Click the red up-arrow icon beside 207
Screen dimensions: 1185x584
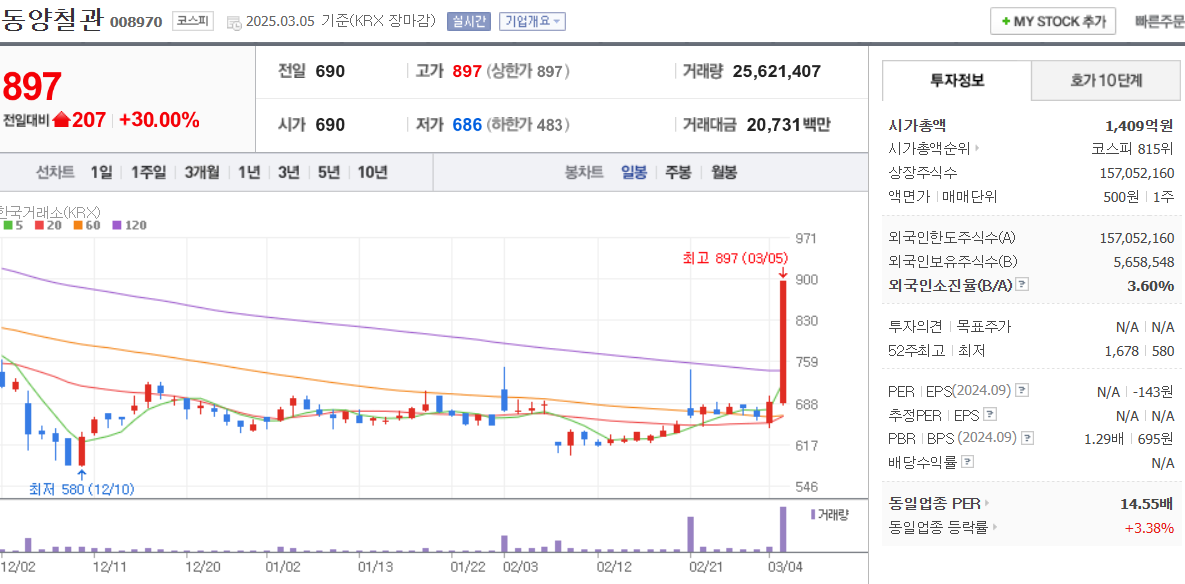coord(62,119)
